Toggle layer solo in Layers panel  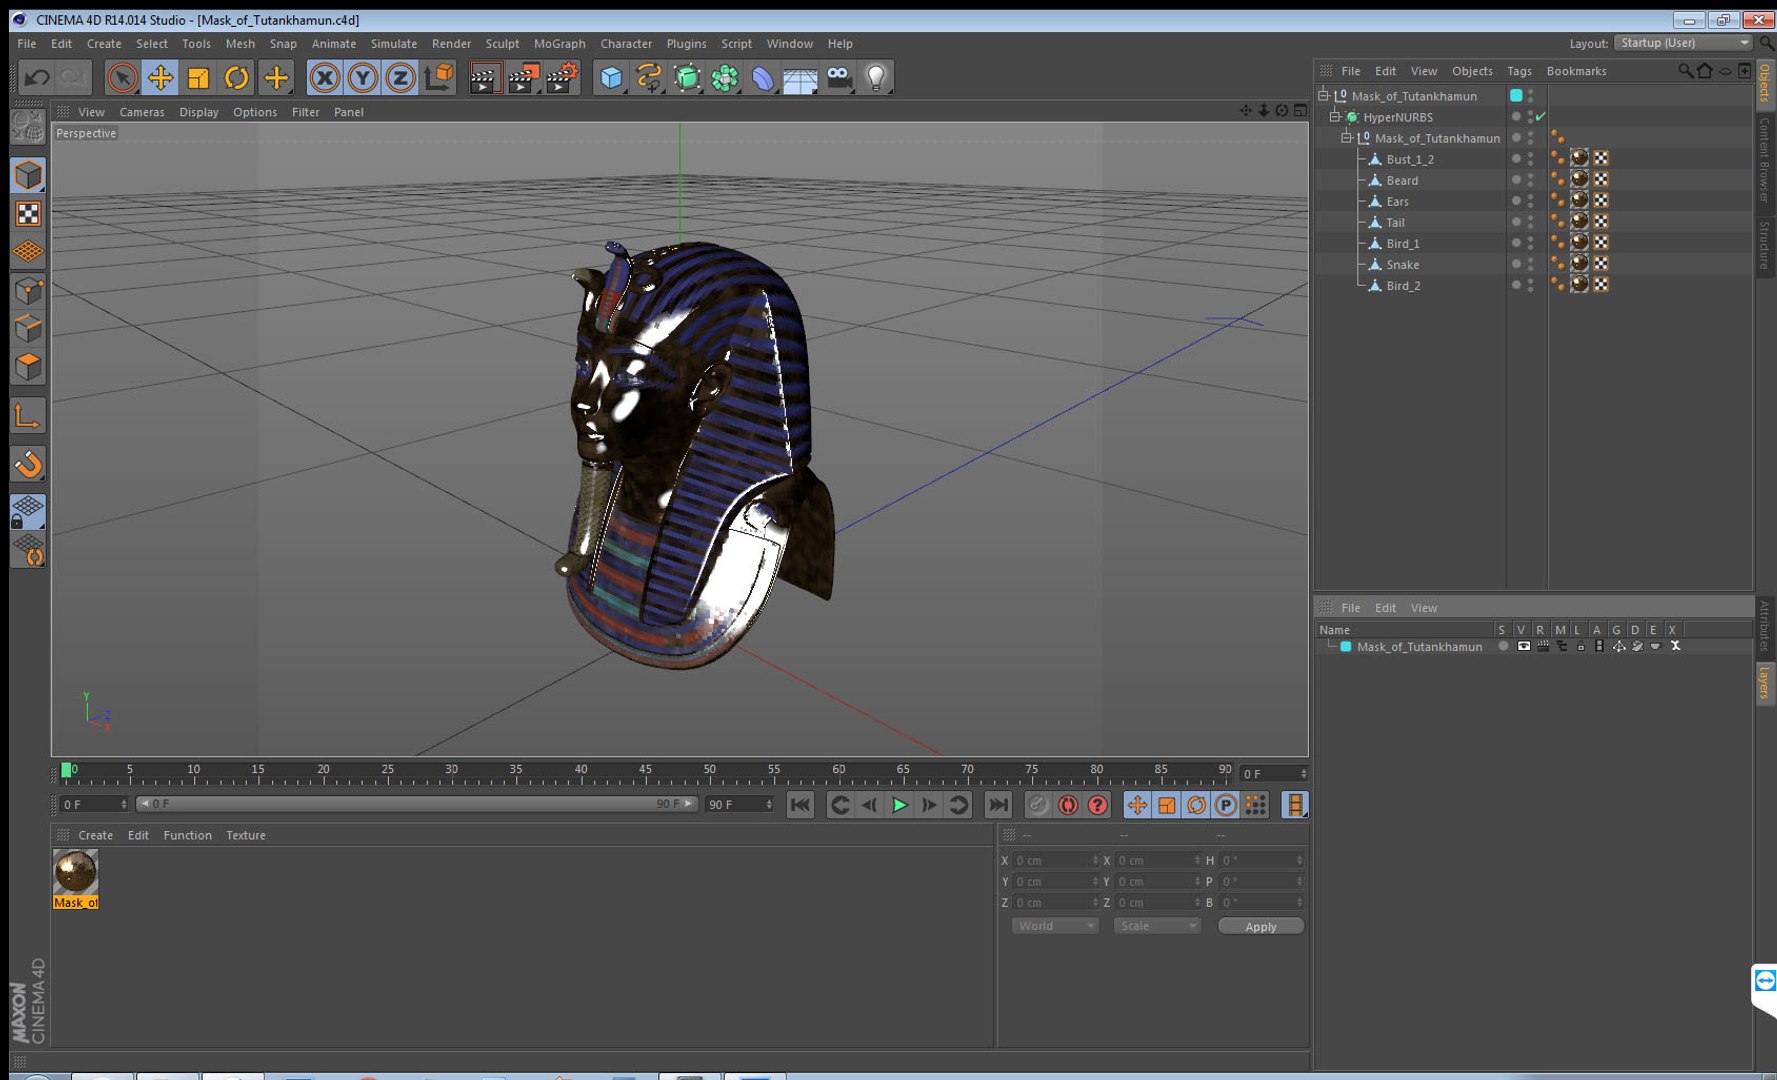point(1503,646)
